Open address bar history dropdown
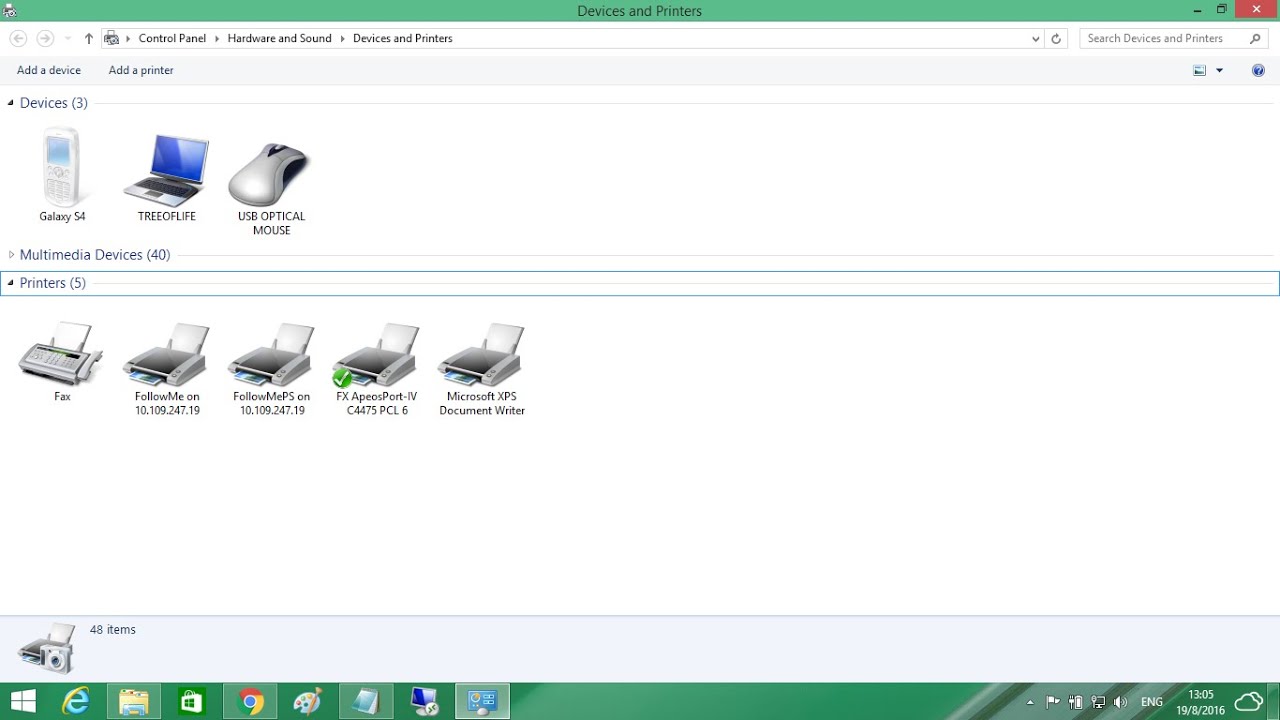This screenshot has height=720, width=1280. click(1035, 38)
